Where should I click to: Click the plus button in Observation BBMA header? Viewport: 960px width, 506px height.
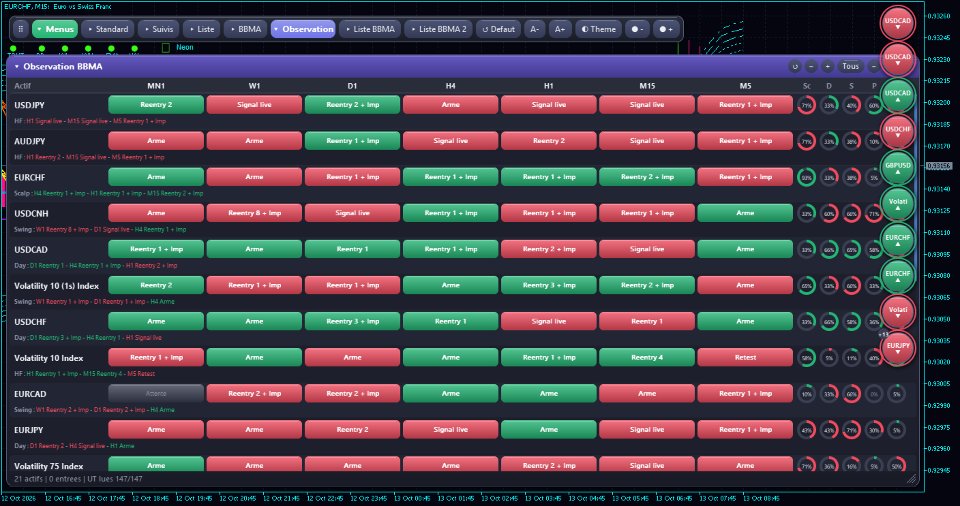[x=827, y=66]
